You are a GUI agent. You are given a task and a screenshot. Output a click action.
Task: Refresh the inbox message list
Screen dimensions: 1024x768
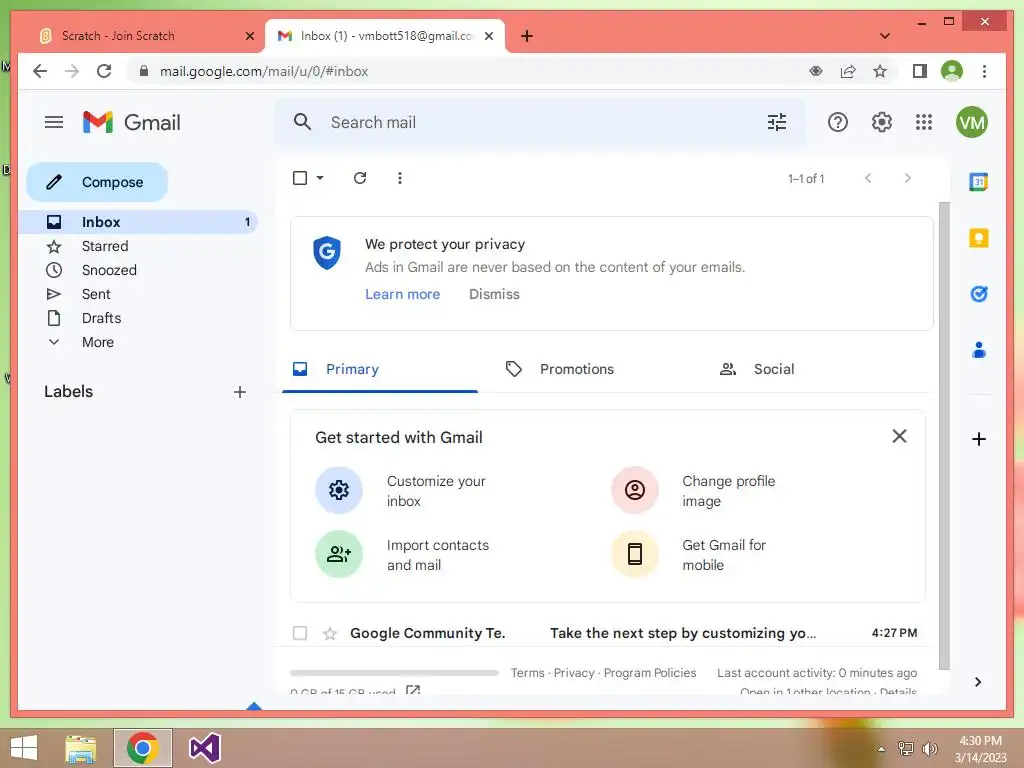tap(360, 178)
